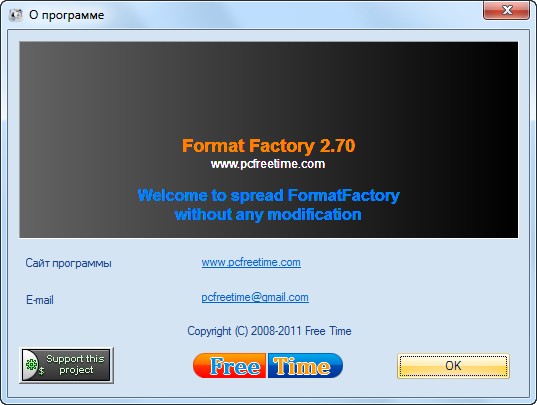Click the without any modification line
Screen dimensions: 537x405
(268, 215)
